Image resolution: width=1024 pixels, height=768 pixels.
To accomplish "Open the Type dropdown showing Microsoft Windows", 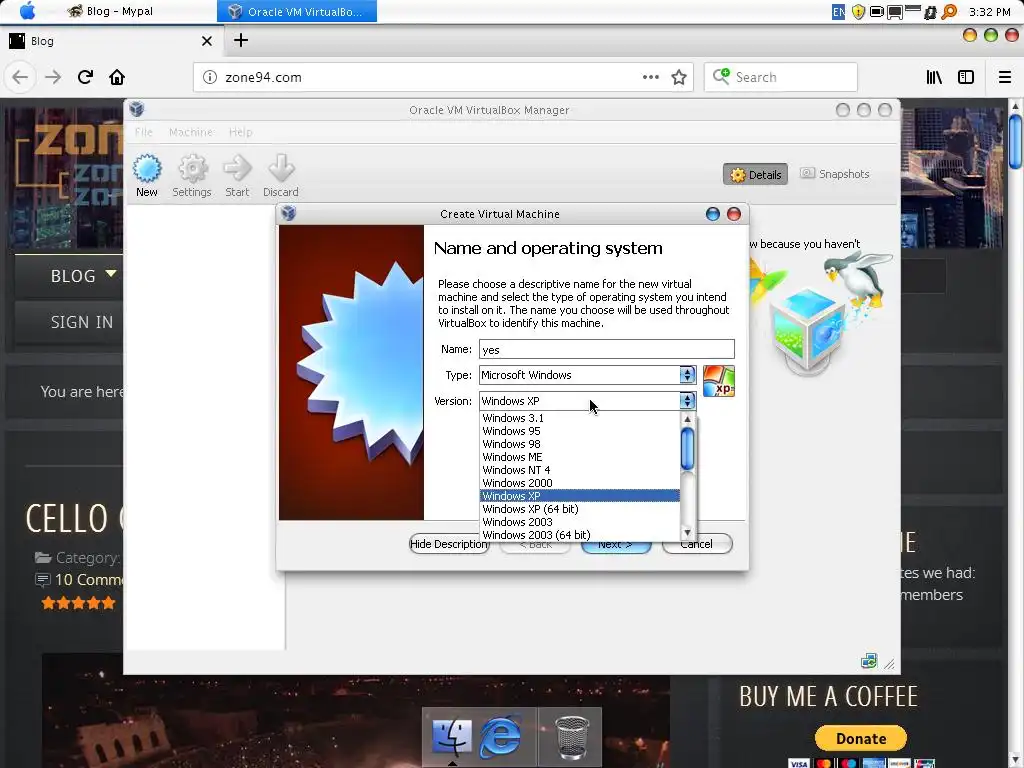I will click(587, 375).
